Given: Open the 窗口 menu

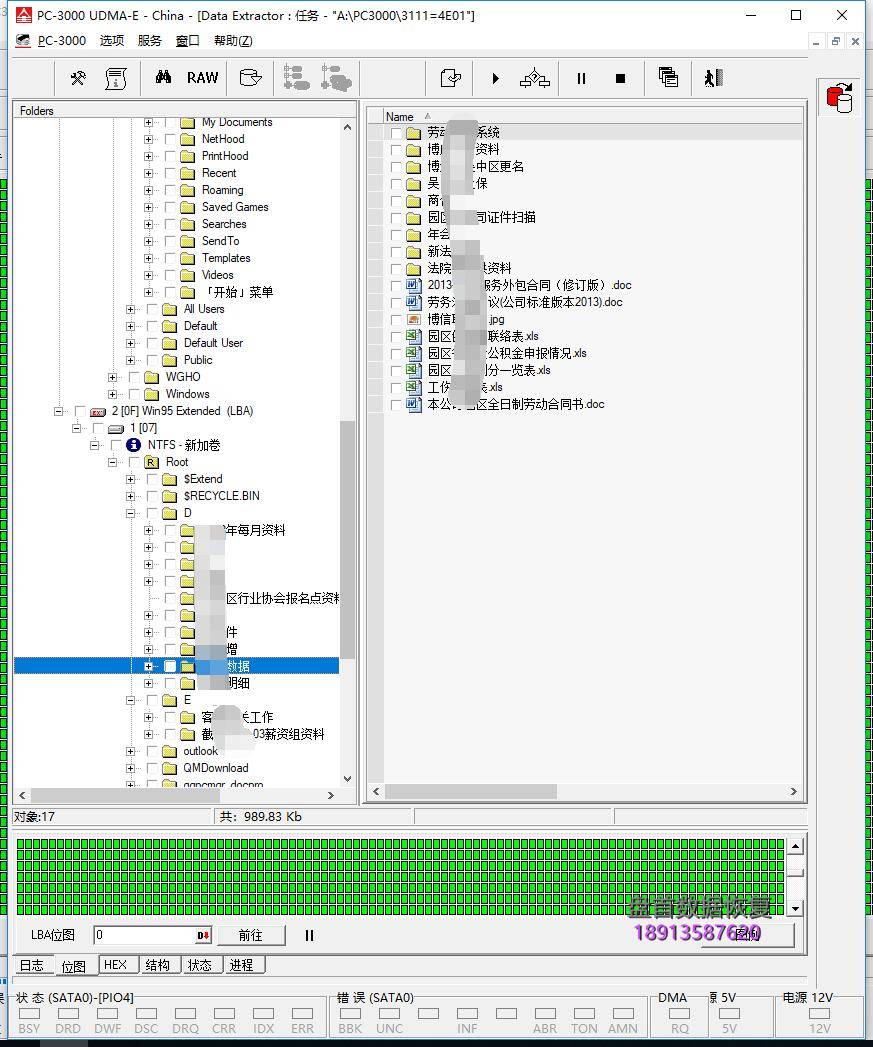Looking at the screenshot, I should click(188, 41).
